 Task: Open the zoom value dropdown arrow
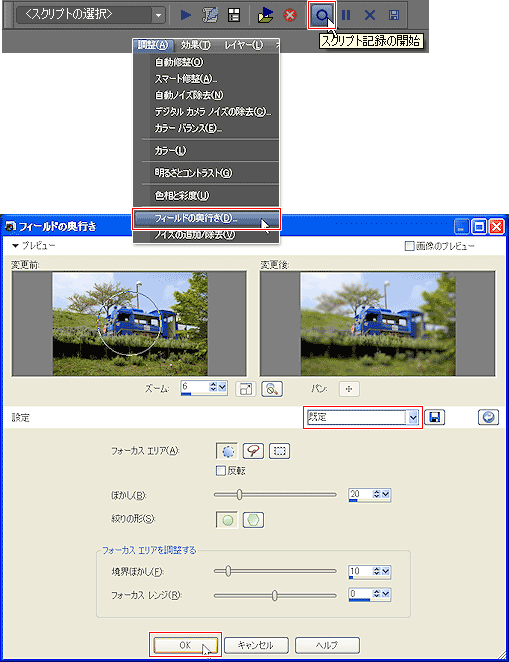pyautogui.click(x=222, y=386)
